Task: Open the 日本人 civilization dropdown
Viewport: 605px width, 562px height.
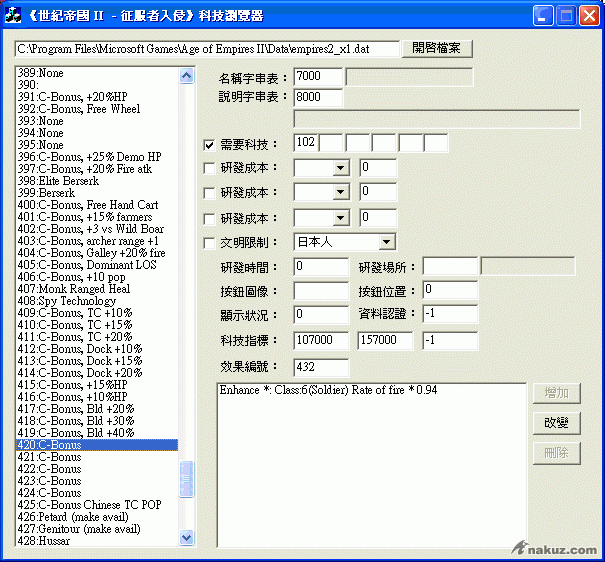Action: [386, 242]
